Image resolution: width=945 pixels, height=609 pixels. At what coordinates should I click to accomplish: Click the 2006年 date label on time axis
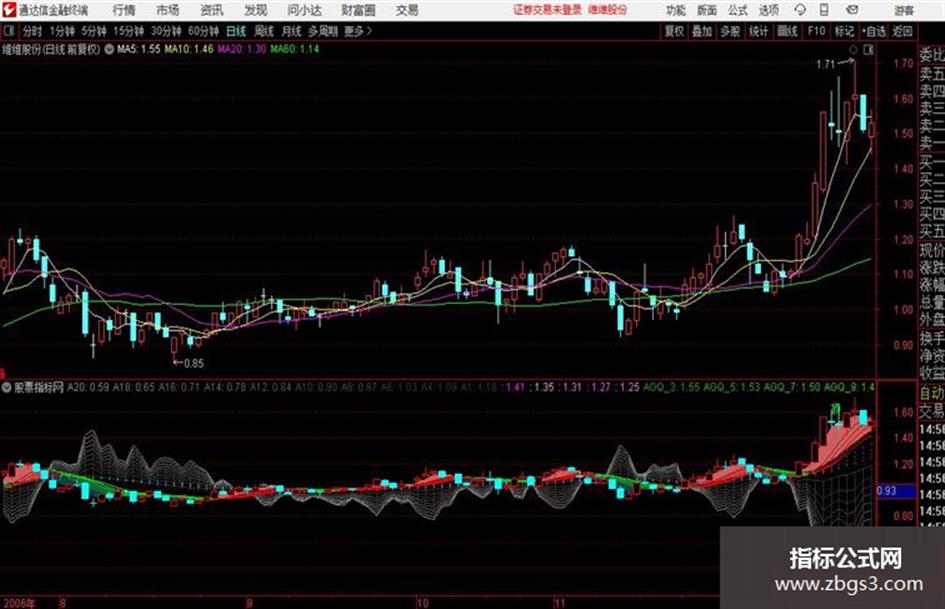point(19,603)
